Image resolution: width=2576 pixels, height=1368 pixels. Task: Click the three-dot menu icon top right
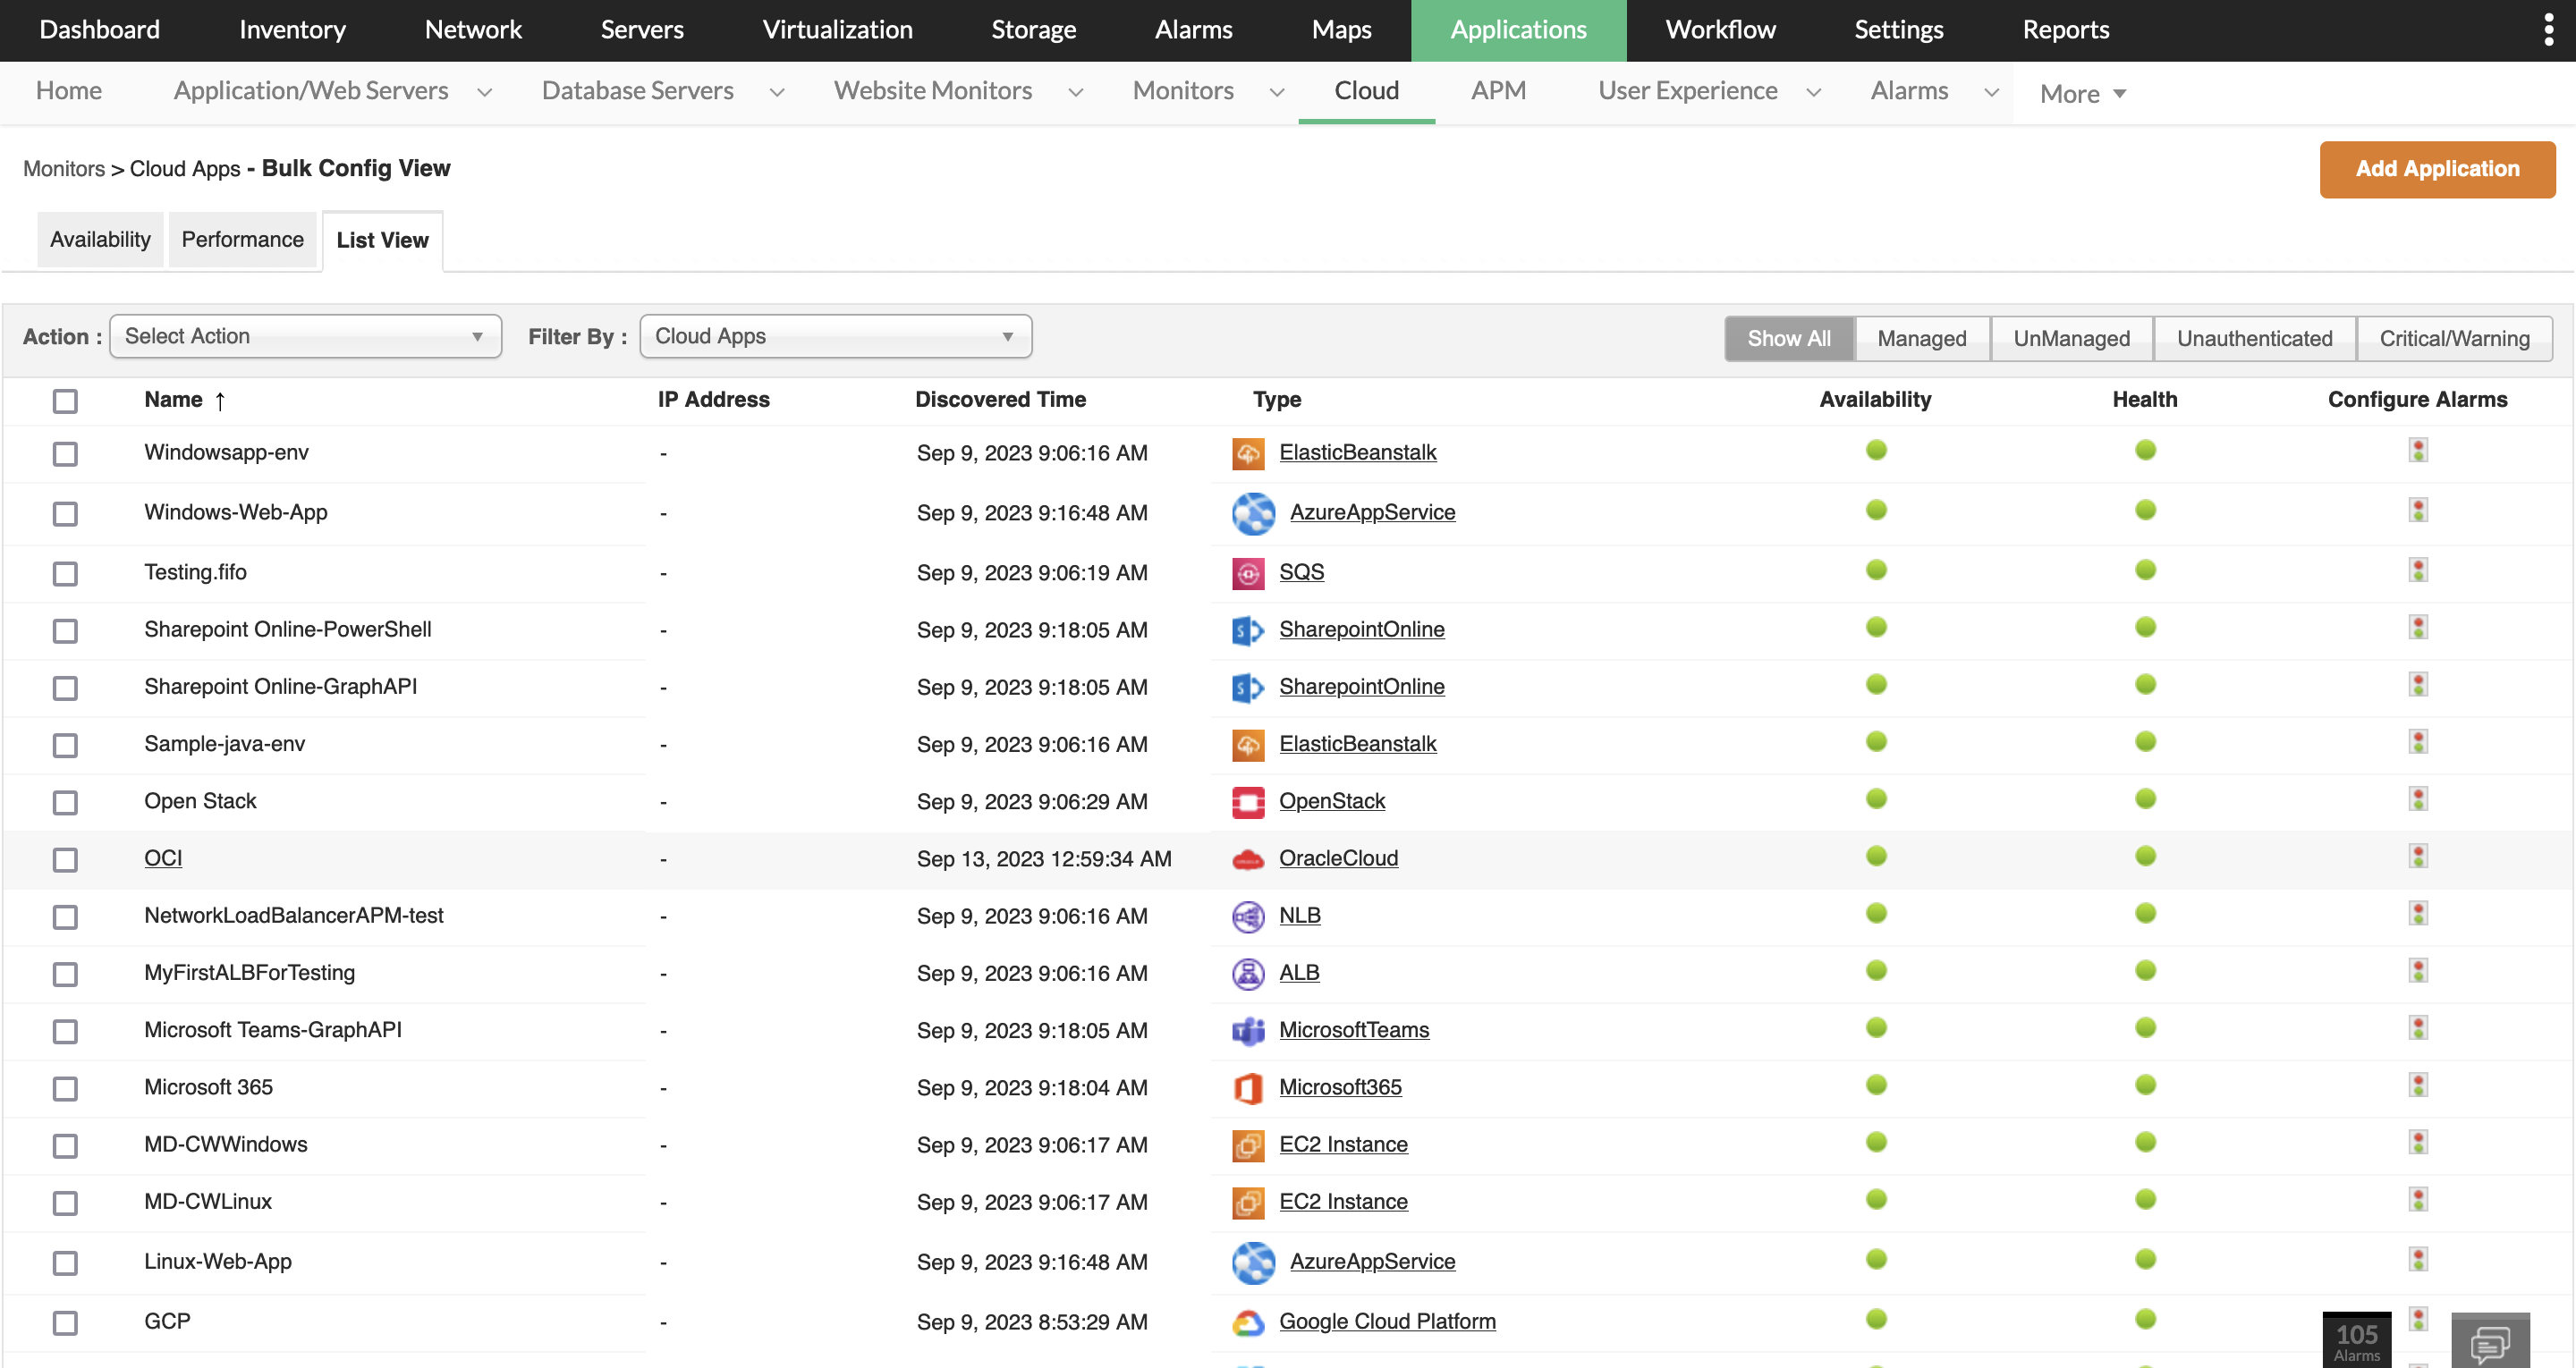[2548, 30]
